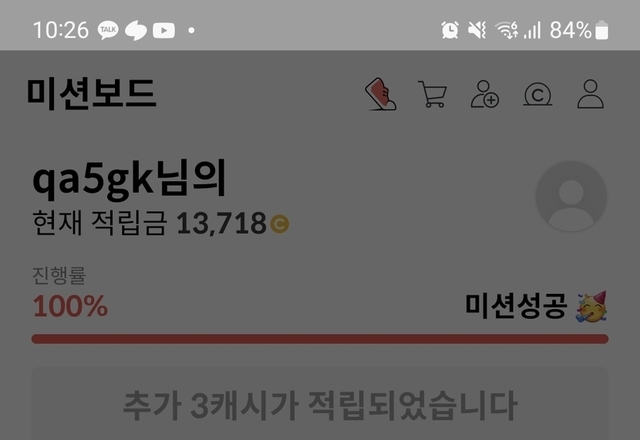Image resolution: width=640 pixels, height=440 pixels.
Task: Tap the gold cash coin symbol
Action: click(280, 224)
